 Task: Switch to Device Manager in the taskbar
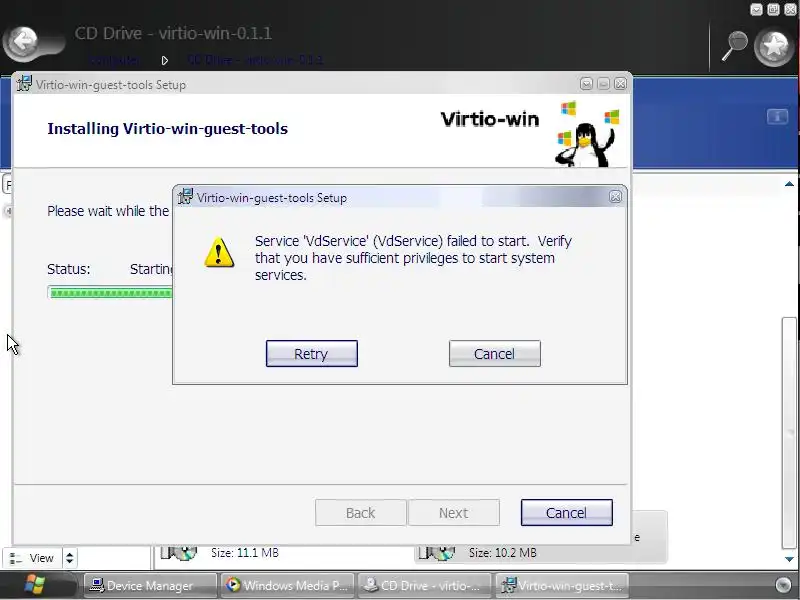click(150, 585)
